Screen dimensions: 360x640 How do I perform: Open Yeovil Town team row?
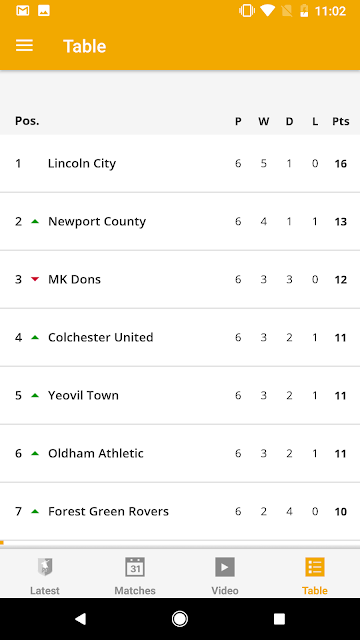pyautogui.click(x=180, y=395)
